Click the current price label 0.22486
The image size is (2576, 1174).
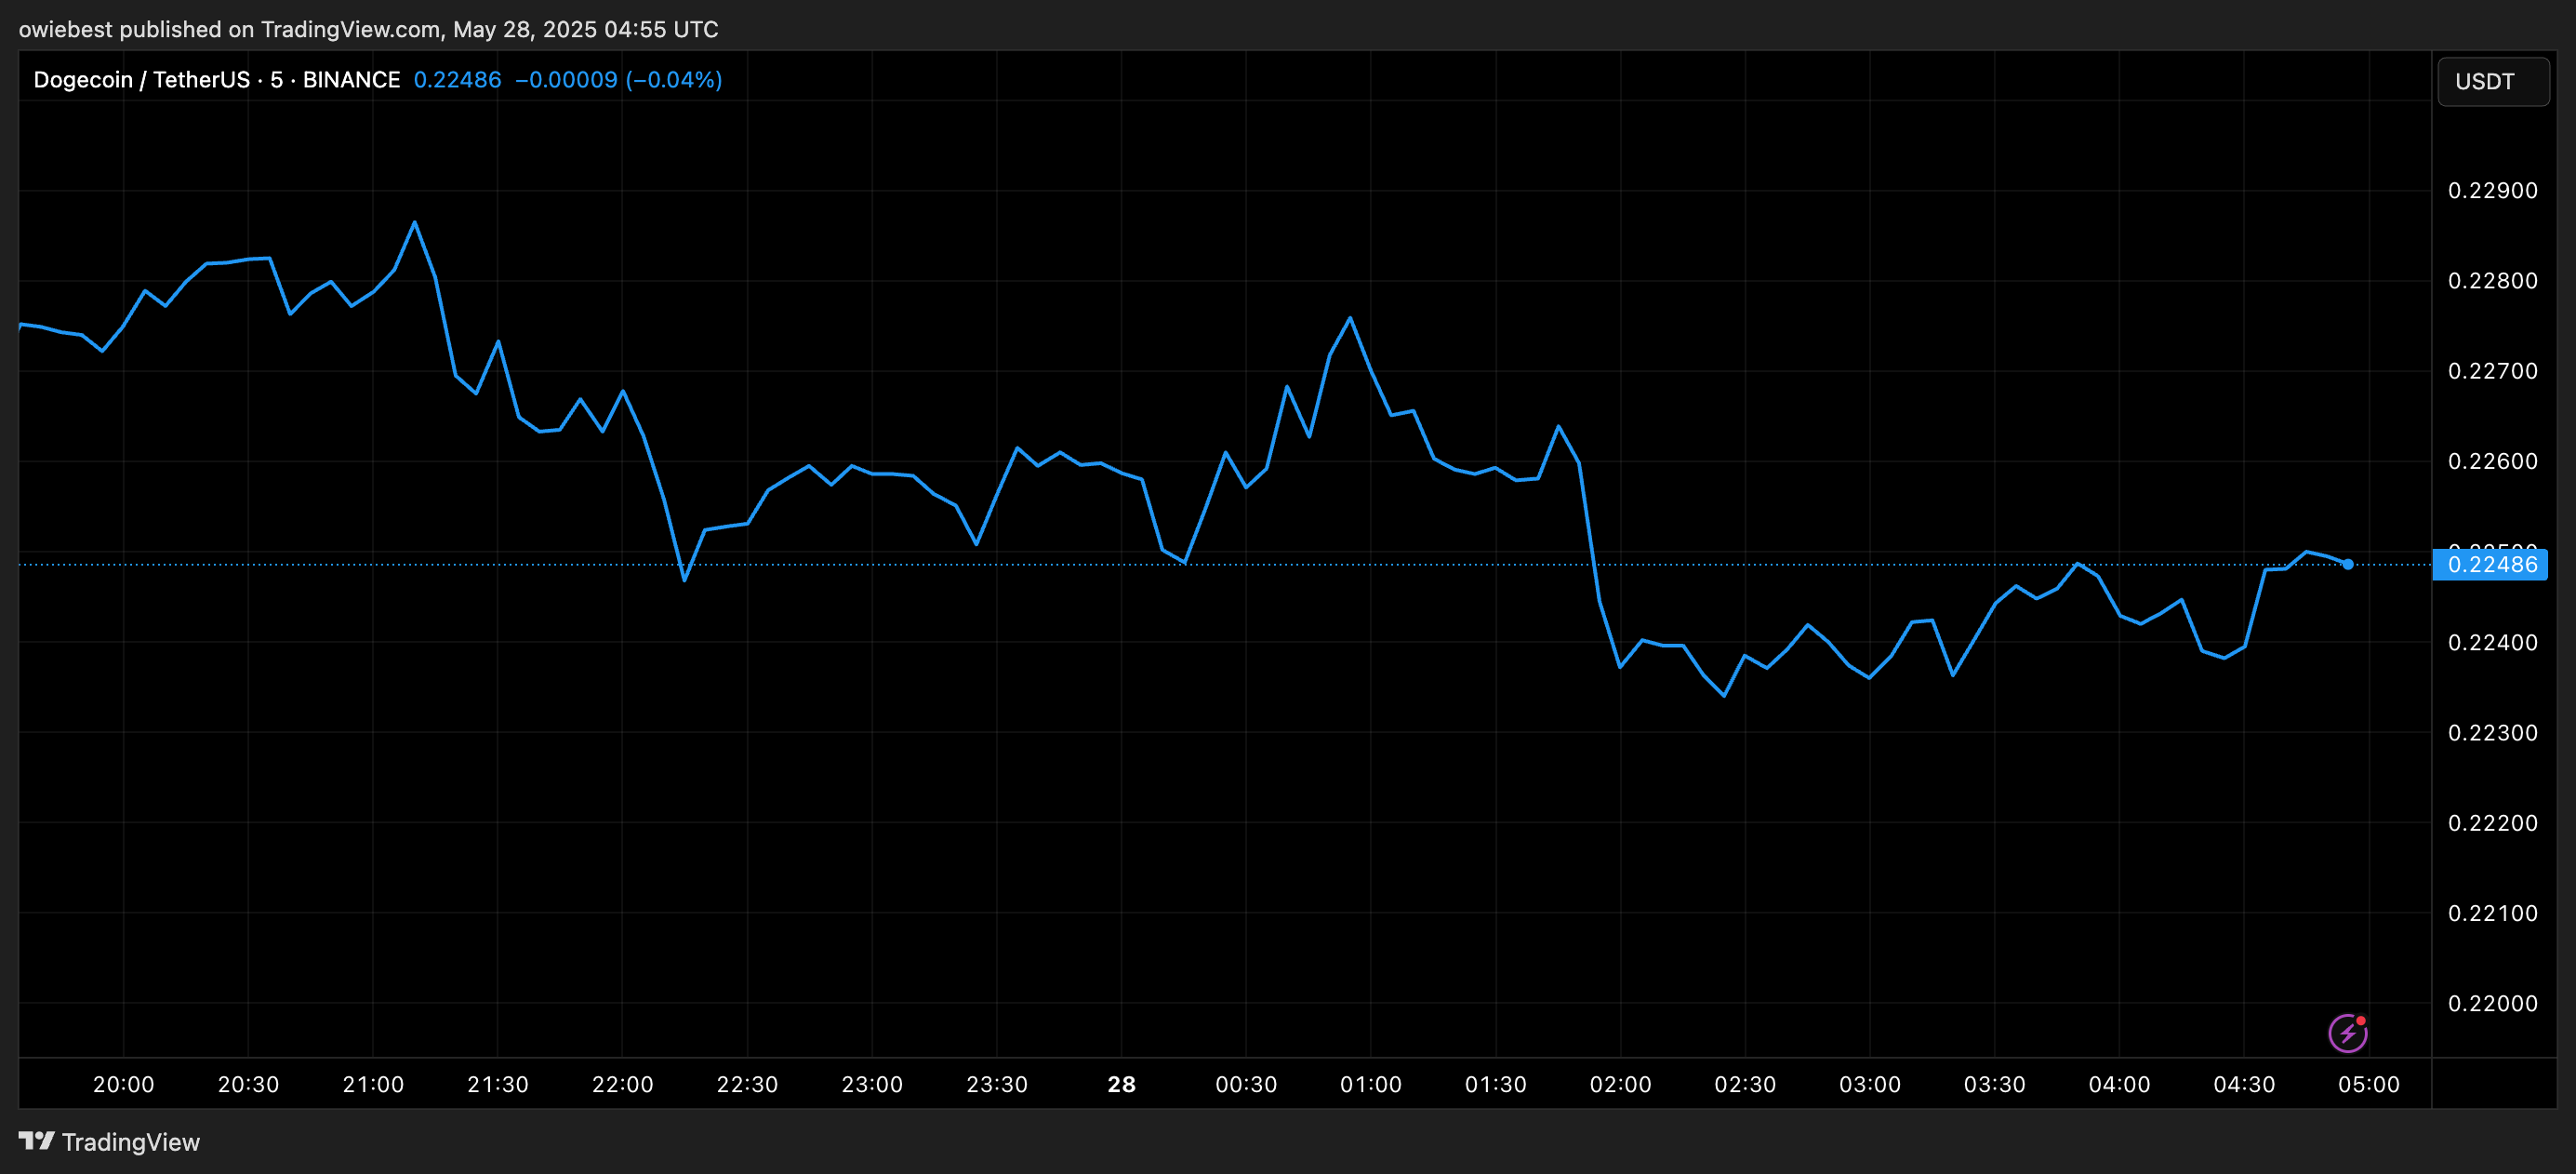[x=2493, y=563]
